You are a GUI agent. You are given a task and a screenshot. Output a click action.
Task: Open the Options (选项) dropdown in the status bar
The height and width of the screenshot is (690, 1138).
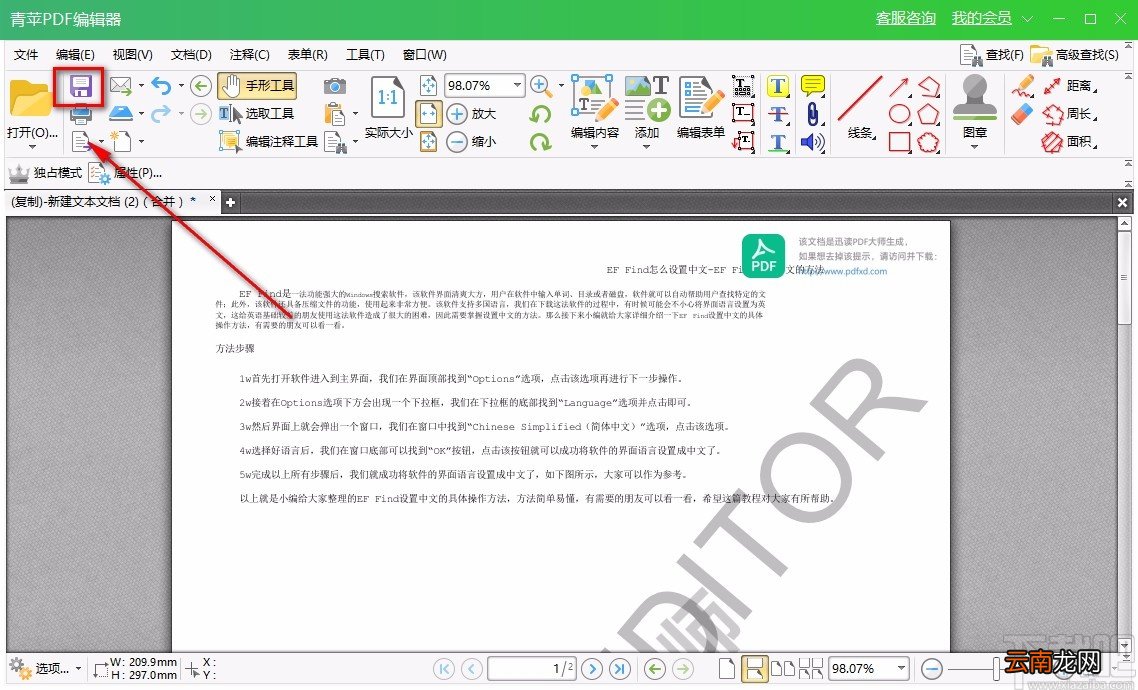coord(44,668)
